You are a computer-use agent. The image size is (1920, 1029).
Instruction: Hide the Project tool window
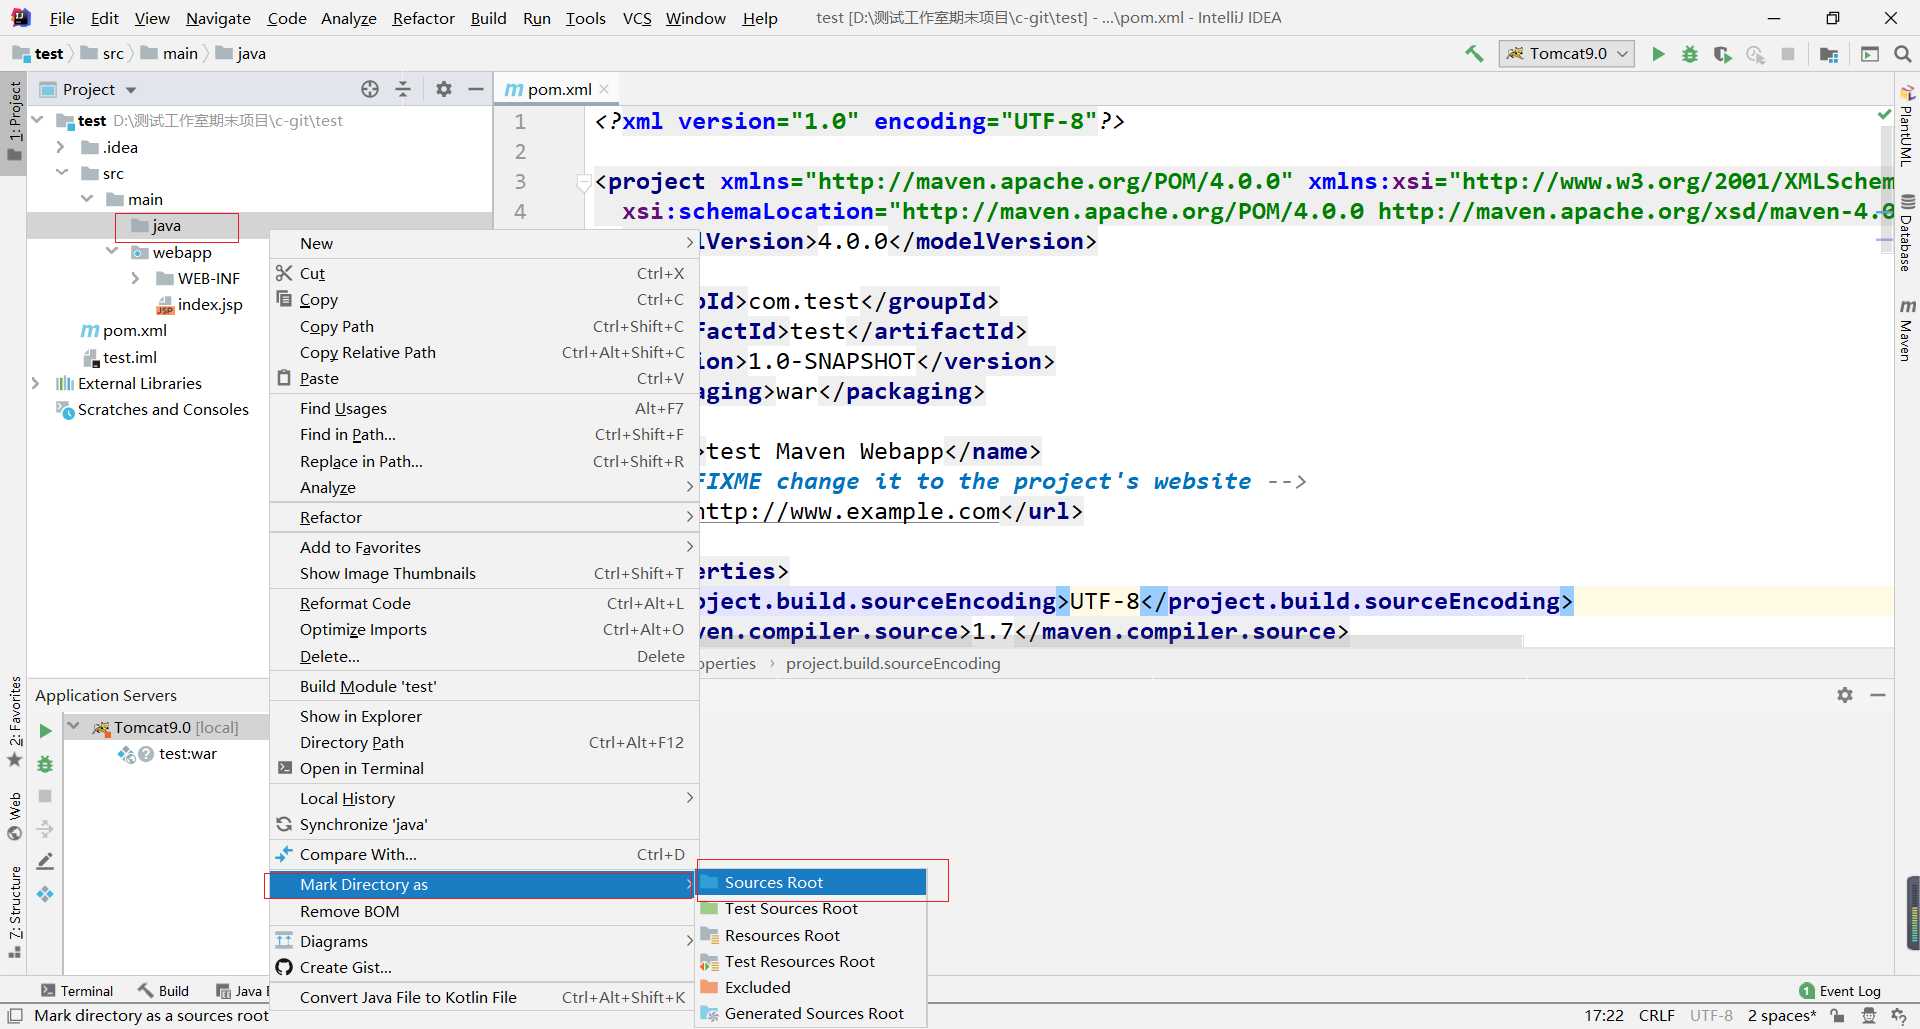point(476,89)
